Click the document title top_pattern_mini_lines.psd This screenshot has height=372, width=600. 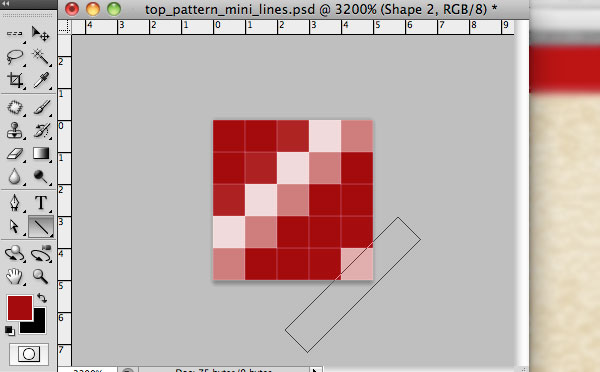[230, 9]
